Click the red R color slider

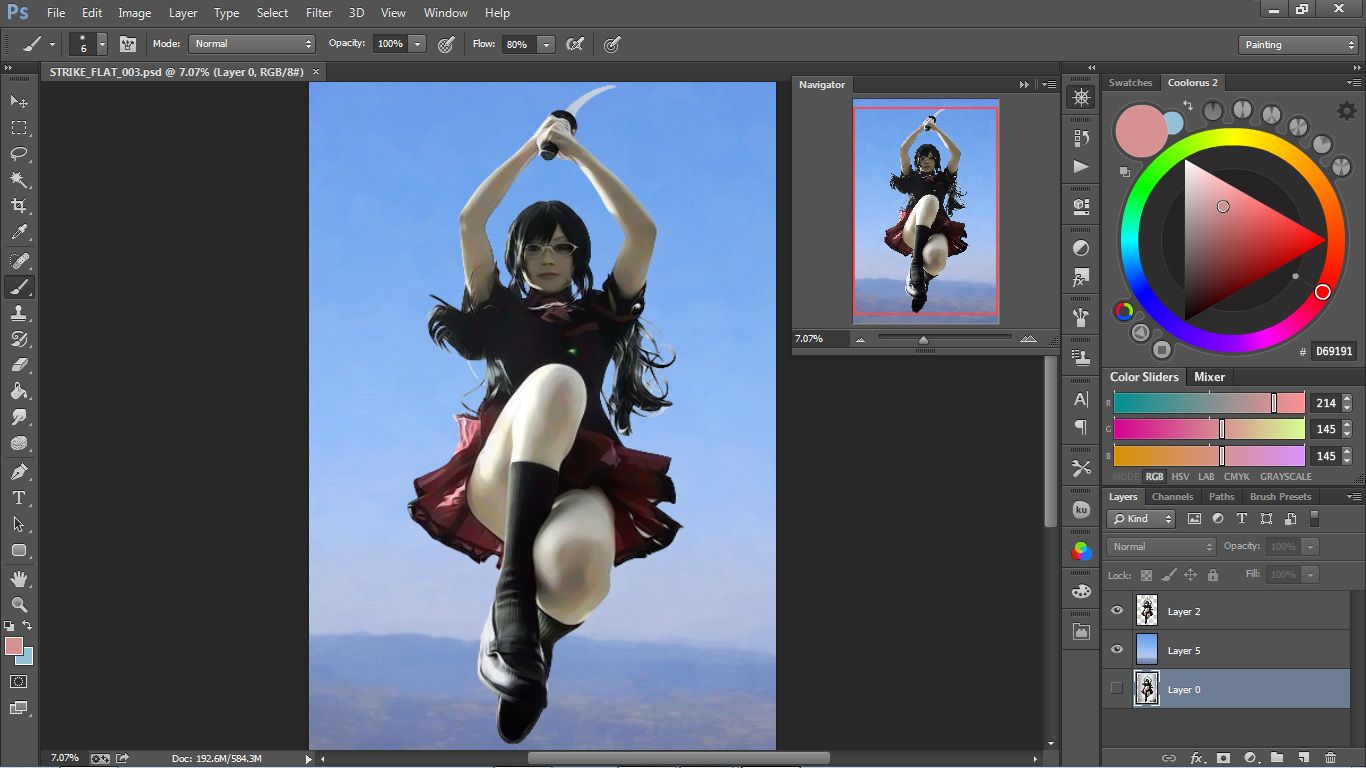pos(1208,403)
